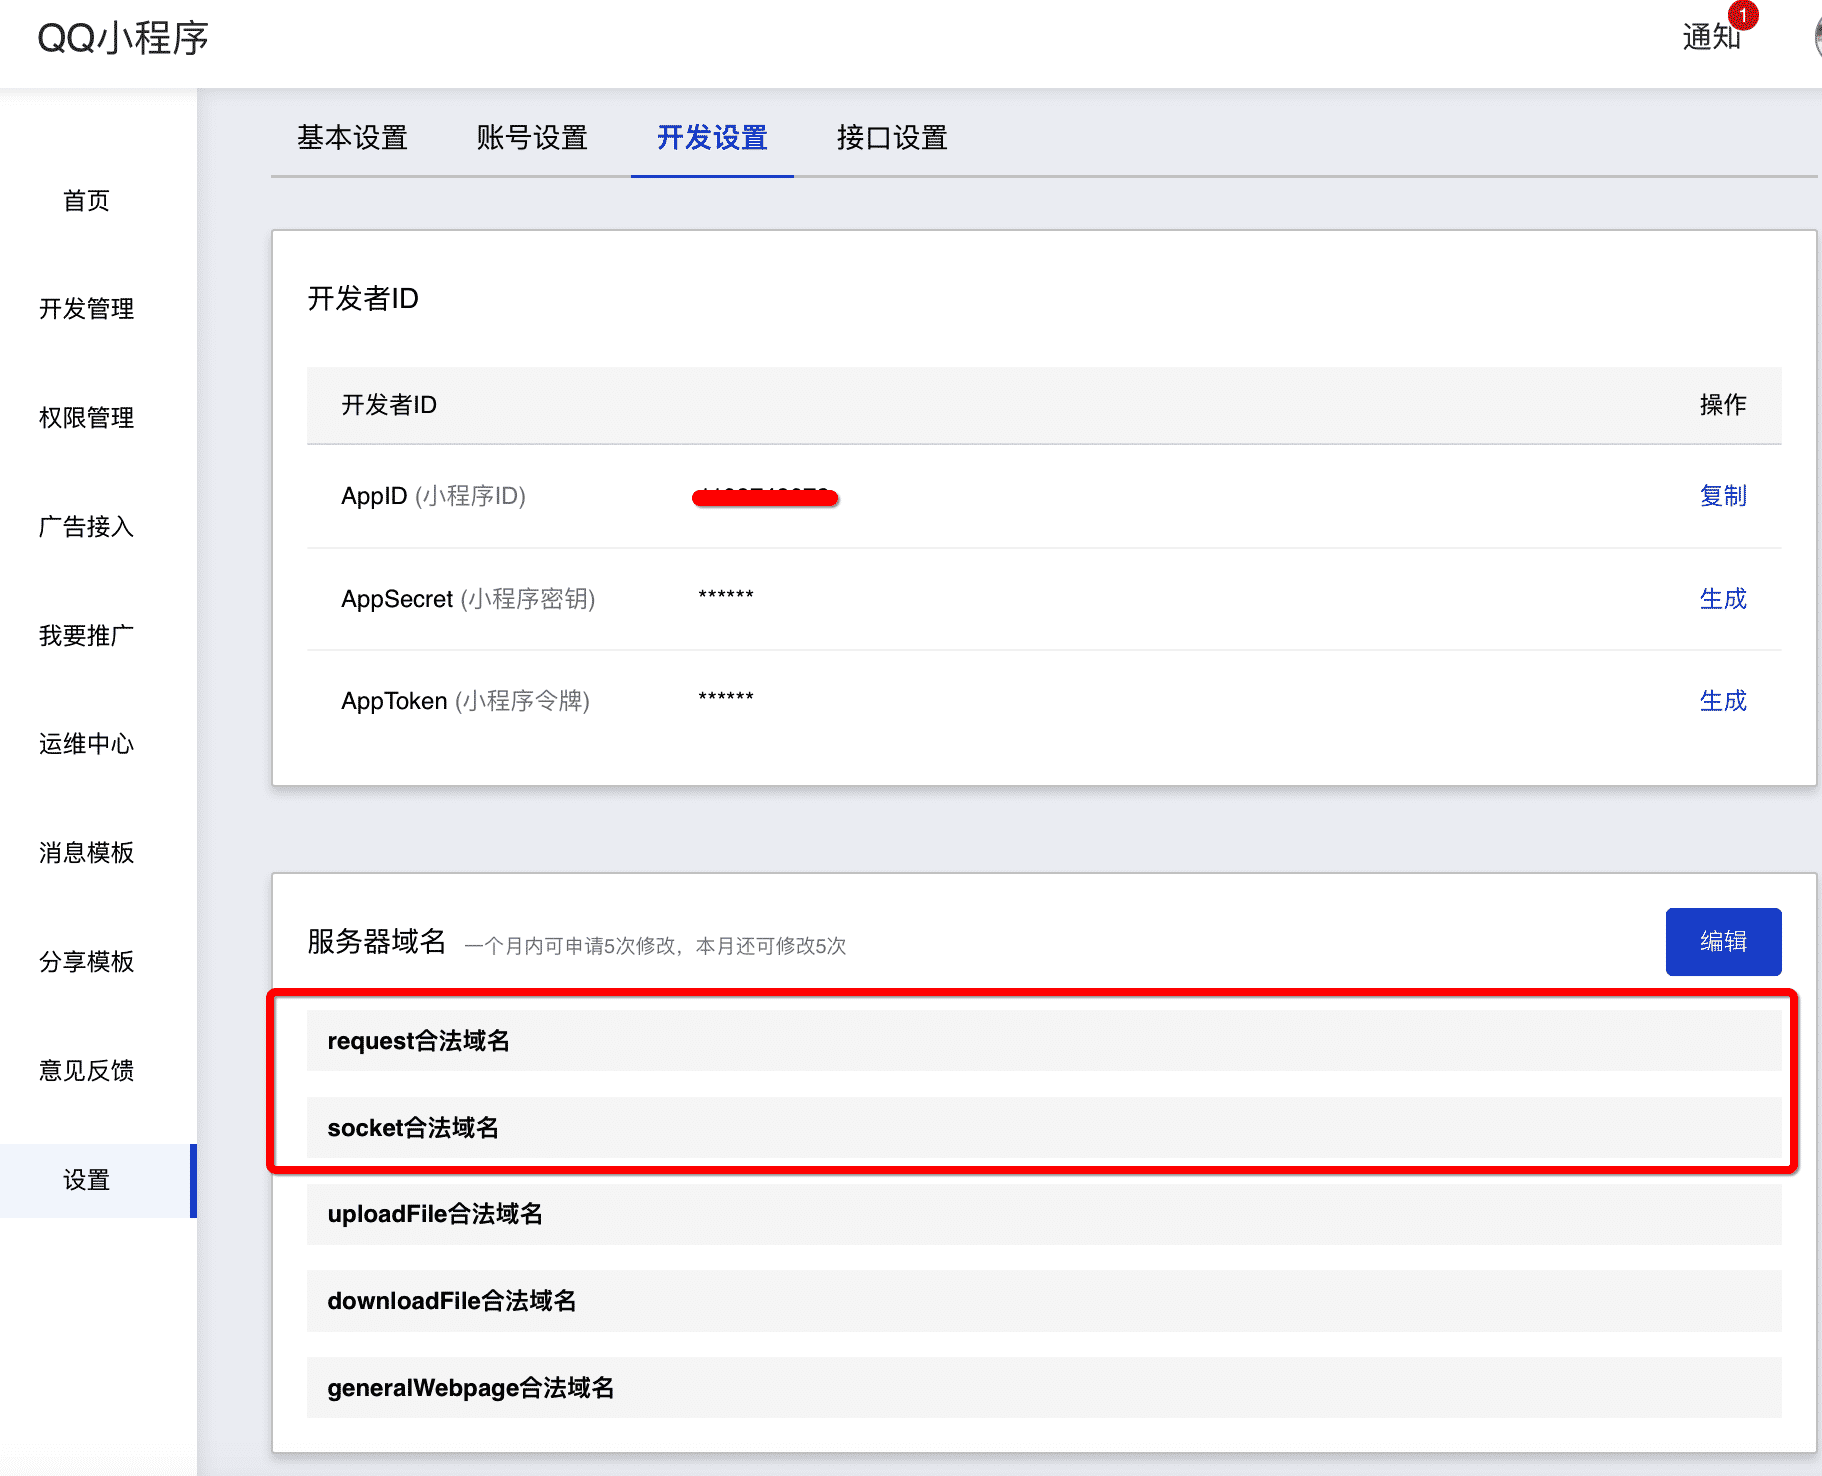
Task: Click 生成 link for AppToken
Action: click(x=1723, y=701)
